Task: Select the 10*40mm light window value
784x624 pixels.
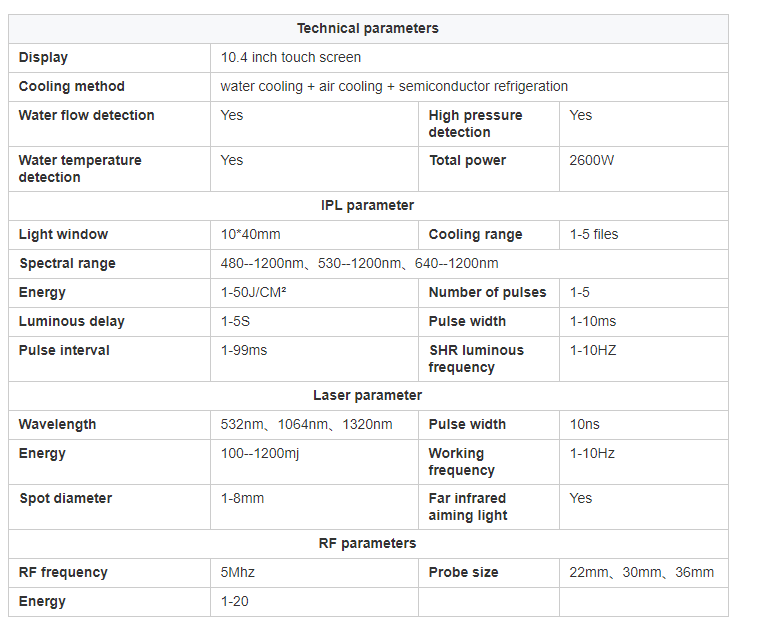Action: point(250,234)
